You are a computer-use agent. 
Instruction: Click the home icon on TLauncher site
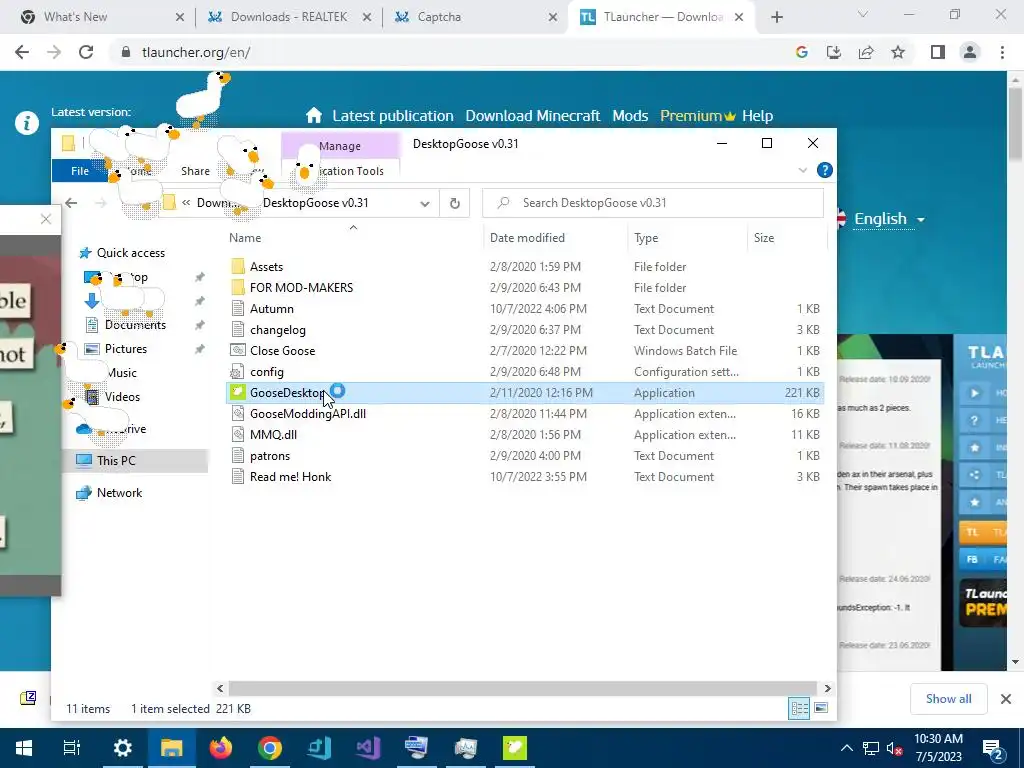click(x=313, y=116)
